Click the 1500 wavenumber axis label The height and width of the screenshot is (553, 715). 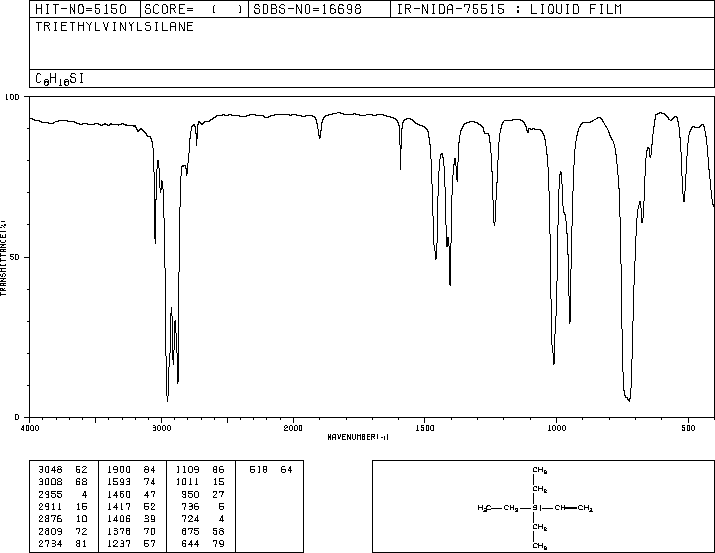[425, 428]
